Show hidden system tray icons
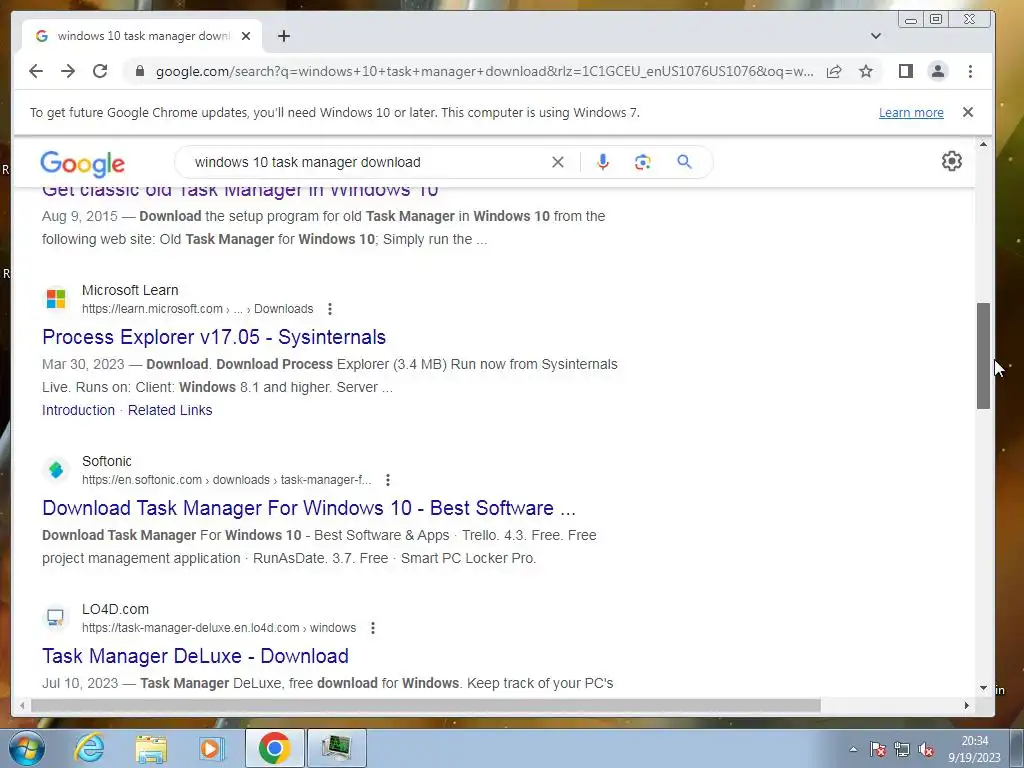This screenshot has height=768, width=1024. tap(853, 749)
